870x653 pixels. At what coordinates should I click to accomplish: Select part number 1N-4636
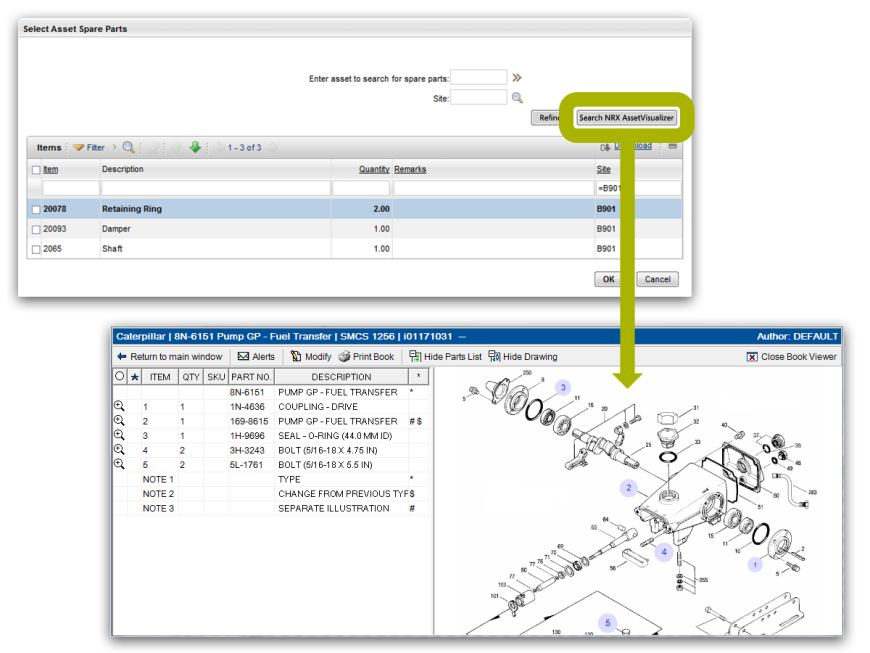pos(247,407)
